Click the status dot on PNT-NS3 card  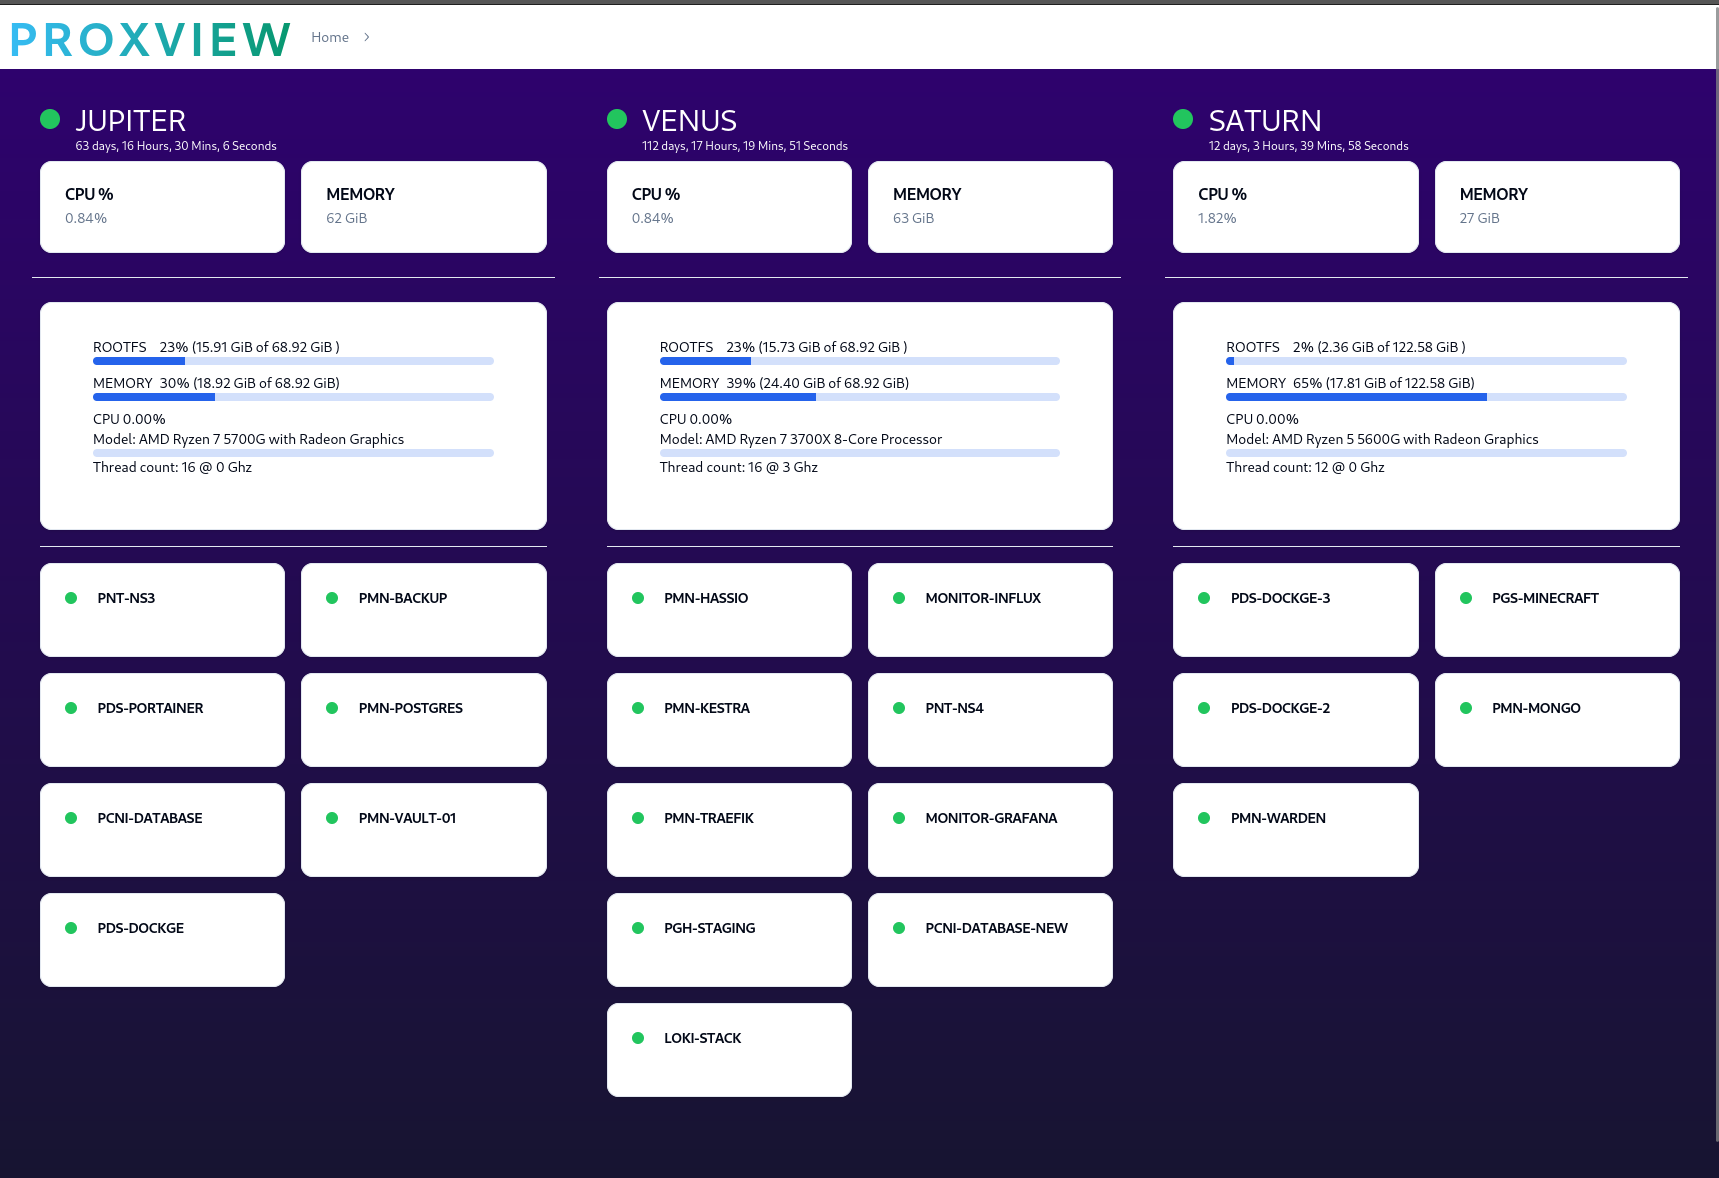71,598
